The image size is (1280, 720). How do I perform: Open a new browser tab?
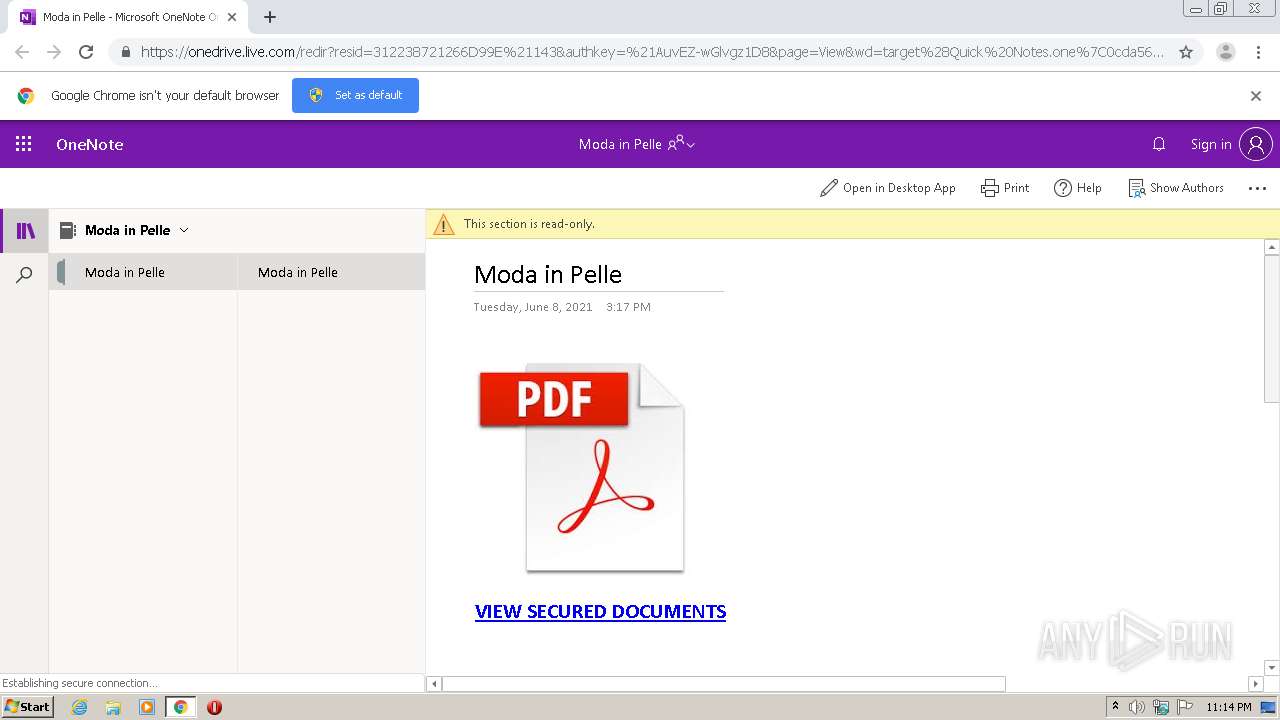tap(270, 17)
